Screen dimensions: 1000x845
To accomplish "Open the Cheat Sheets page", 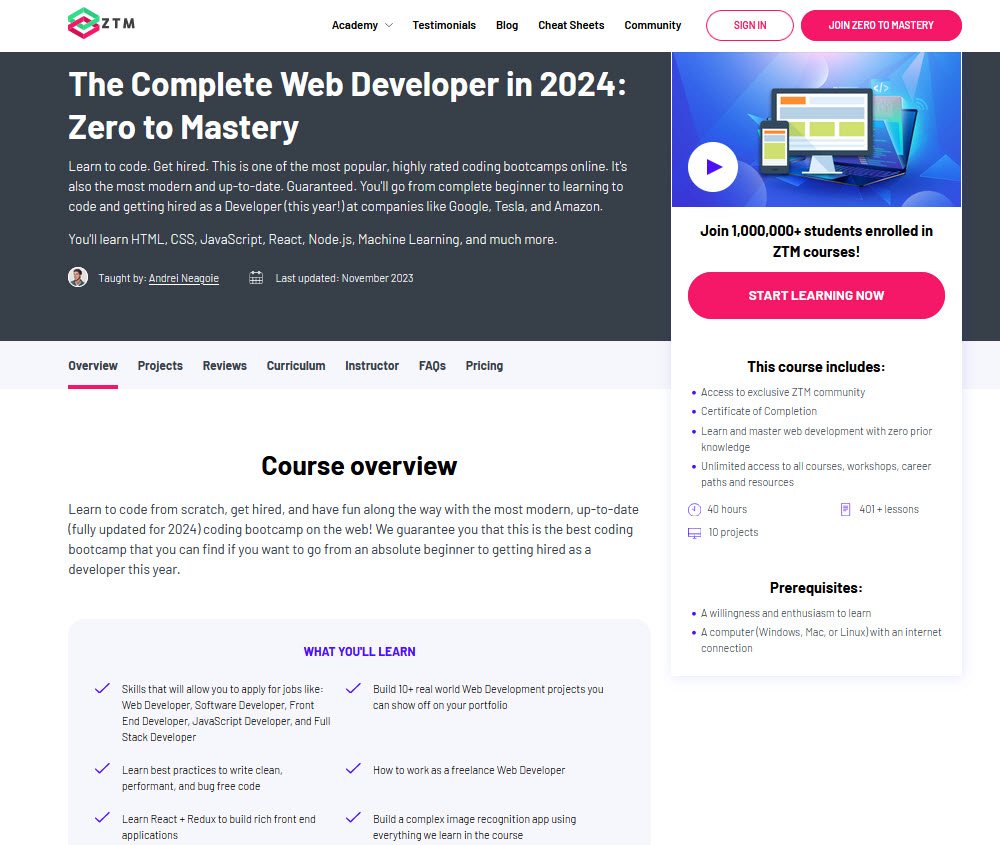I will 571,25.
